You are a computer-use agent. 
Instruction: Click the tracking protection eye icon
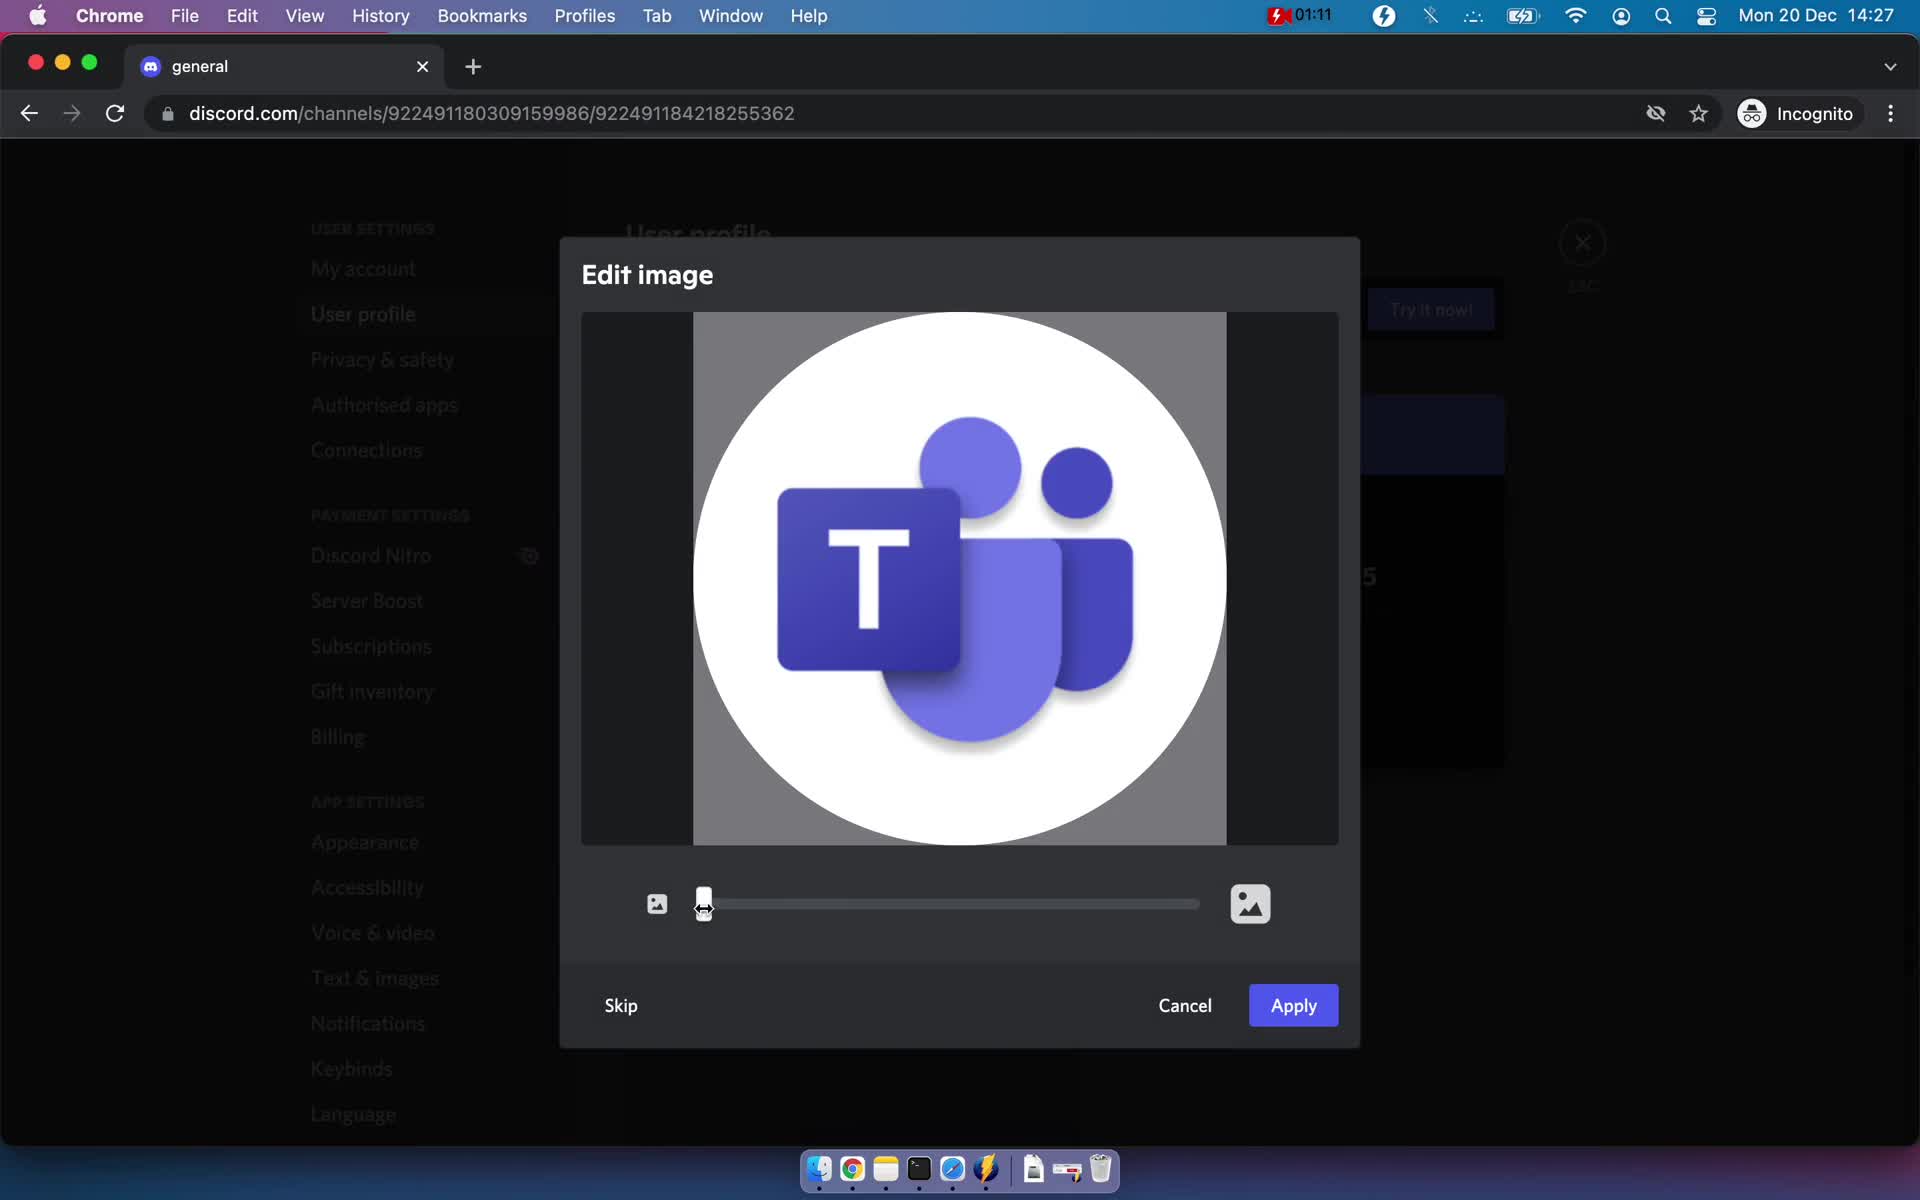1655,113
